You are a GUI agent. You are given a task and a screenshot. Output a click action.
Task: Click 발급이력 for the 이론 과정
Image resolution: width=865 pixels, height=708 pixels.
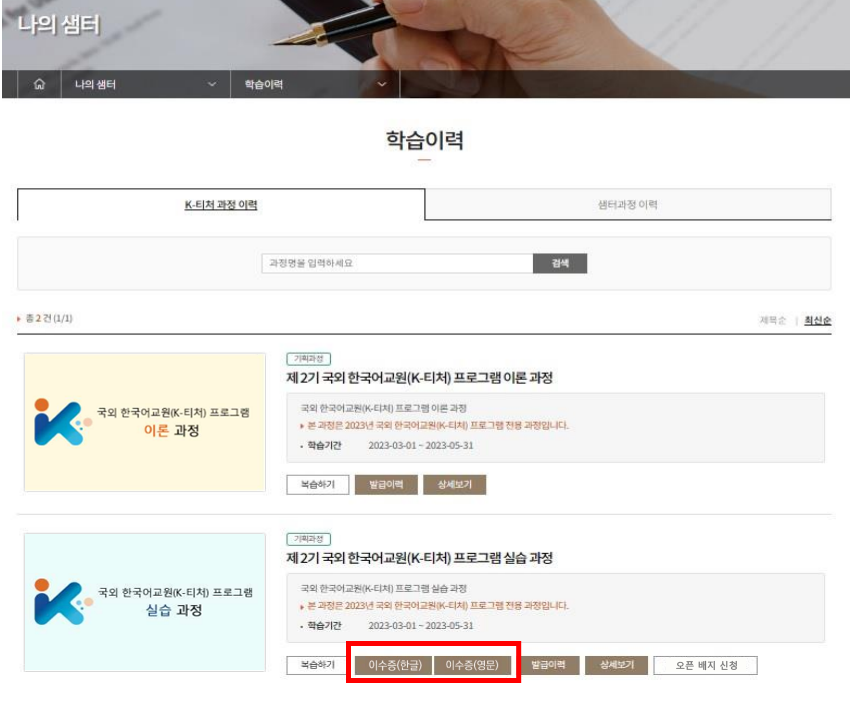click(386, 485)
